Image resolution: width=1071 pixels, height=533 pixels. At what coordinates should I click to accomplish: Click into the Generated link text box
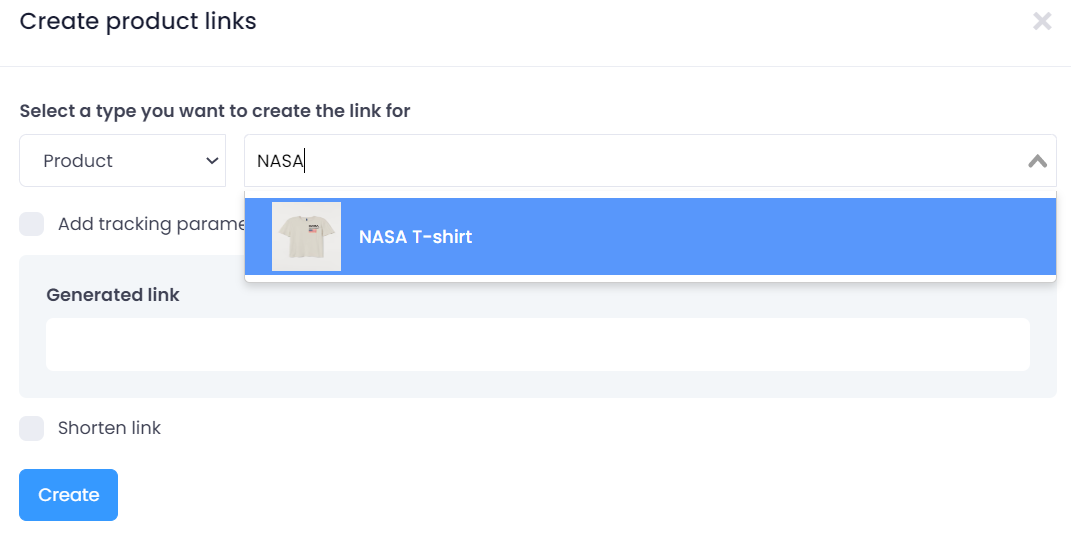coord(537,345)
